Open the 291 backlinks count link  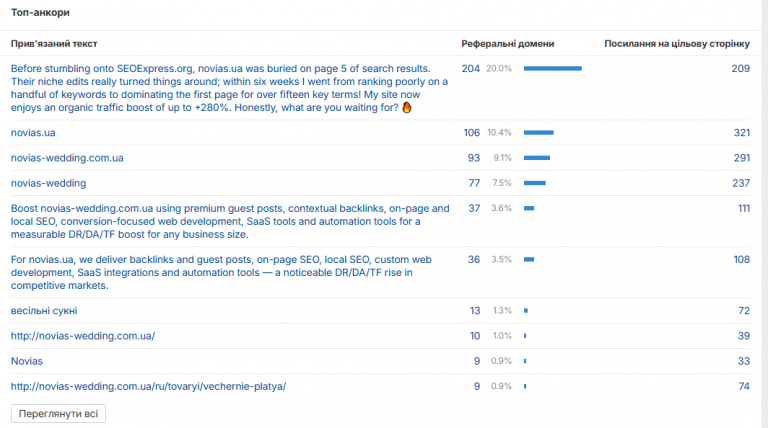coord(742,158)
